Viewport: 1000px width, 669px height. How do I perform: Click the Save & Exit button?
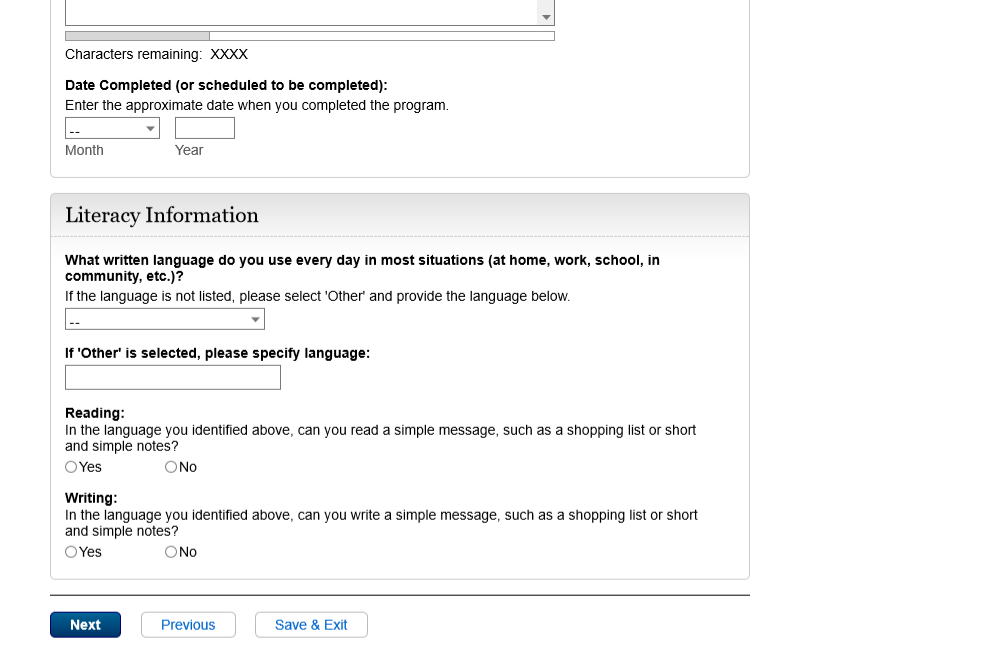(x=311, y=625)
